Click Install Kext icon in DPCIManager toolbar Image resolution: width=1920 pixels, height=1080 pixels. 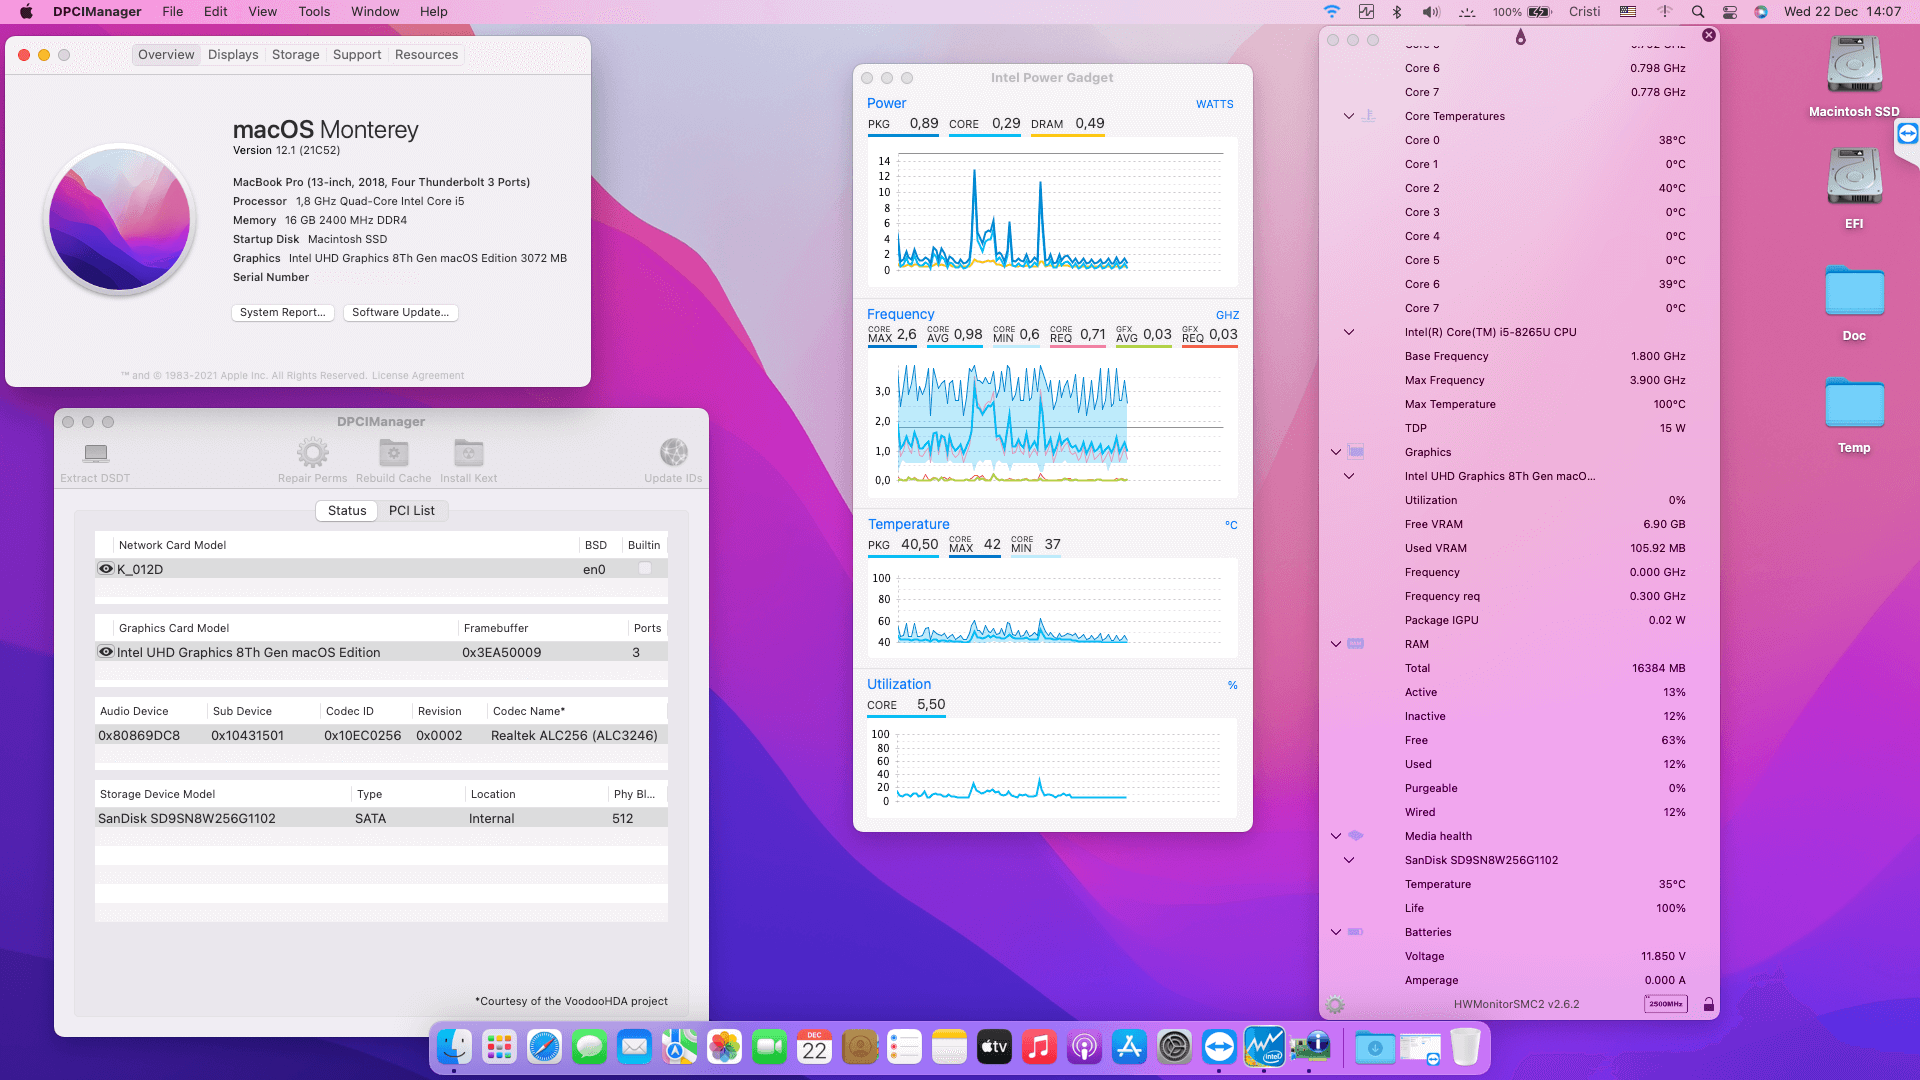[468, 453]
